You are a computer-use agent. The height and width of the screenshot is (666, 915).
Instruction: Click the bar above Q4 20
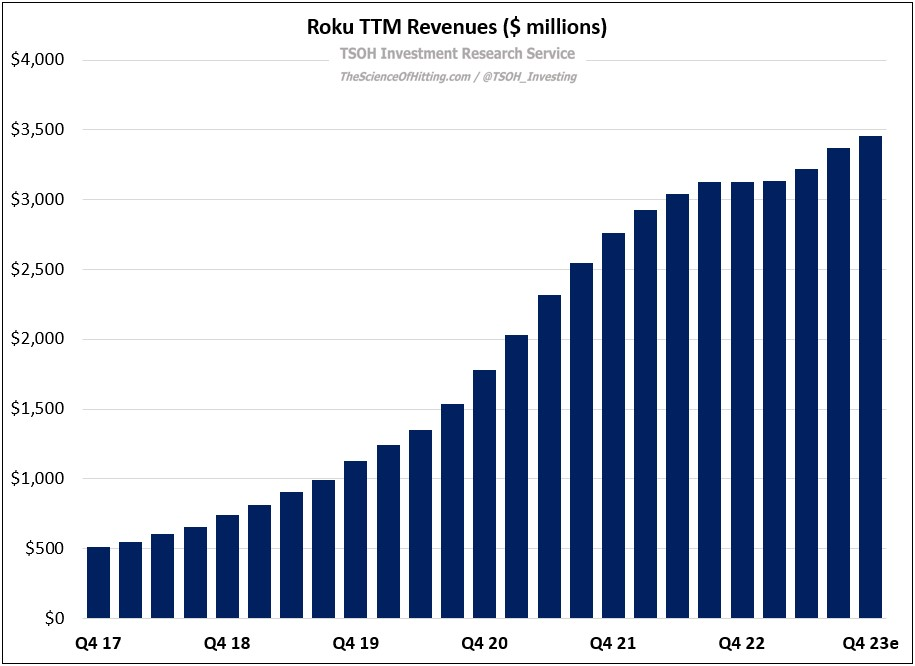484,494
